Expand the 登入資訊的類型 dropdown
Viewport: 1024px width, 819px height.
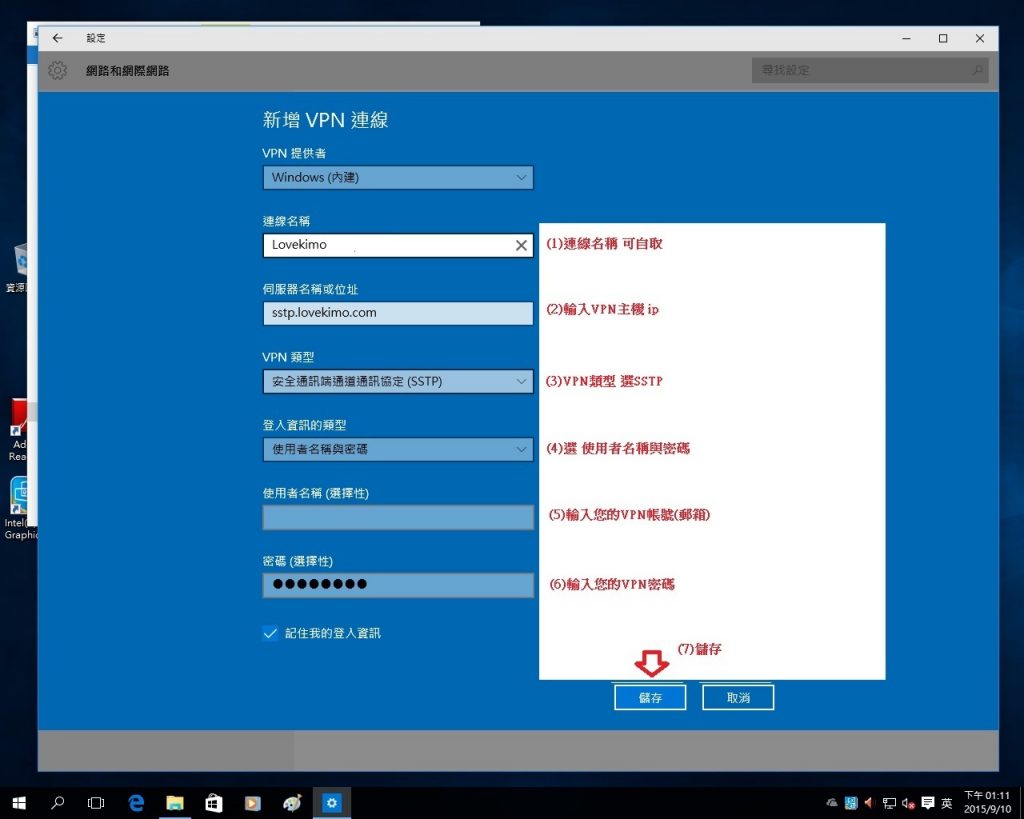398,449
